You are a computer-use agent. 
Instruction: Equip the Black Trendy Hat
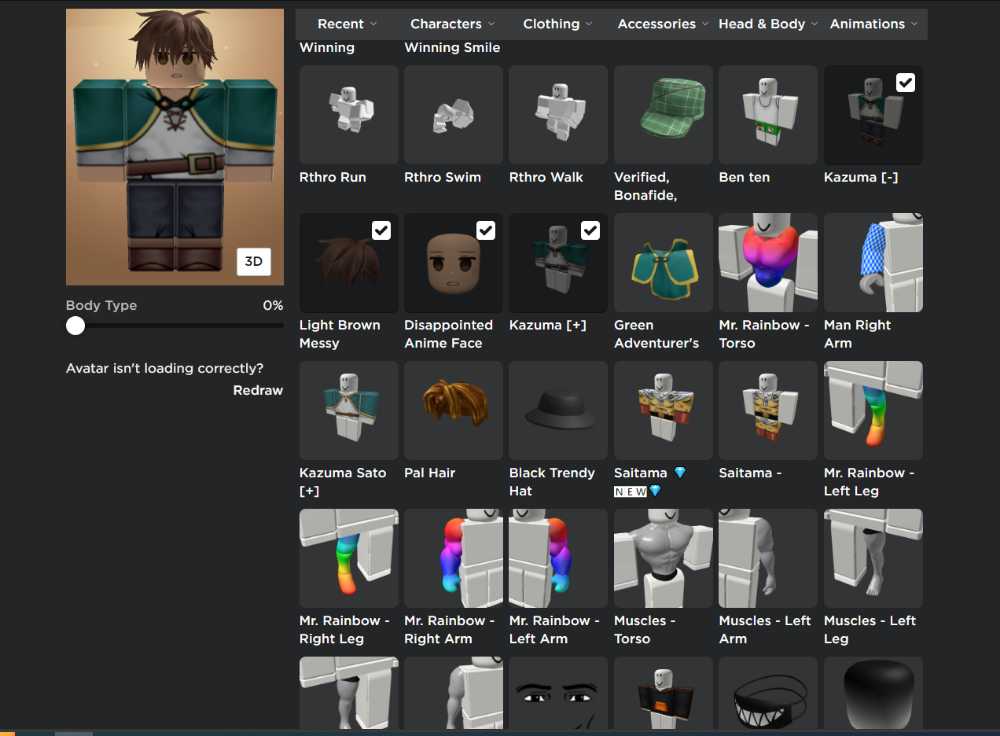pos(559,411)
